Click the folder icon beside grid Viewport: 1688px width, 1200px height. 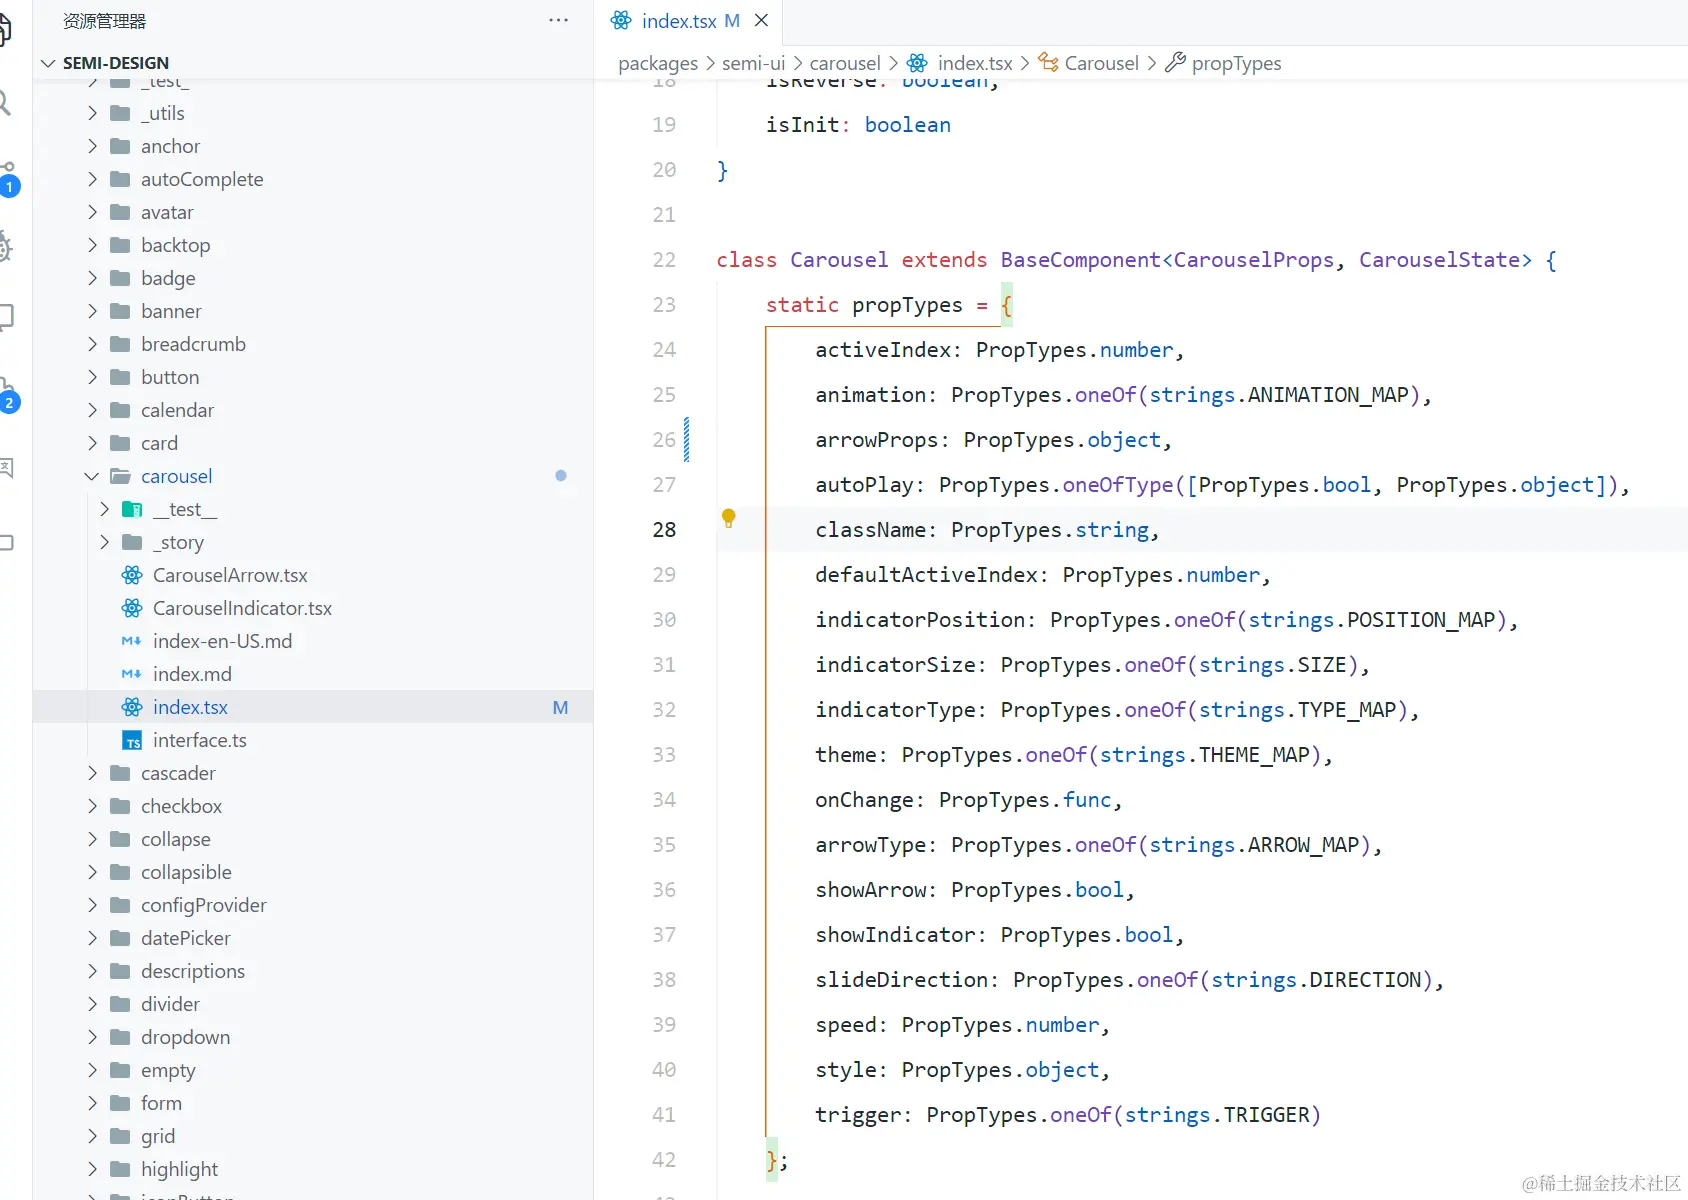(120, 1136)
